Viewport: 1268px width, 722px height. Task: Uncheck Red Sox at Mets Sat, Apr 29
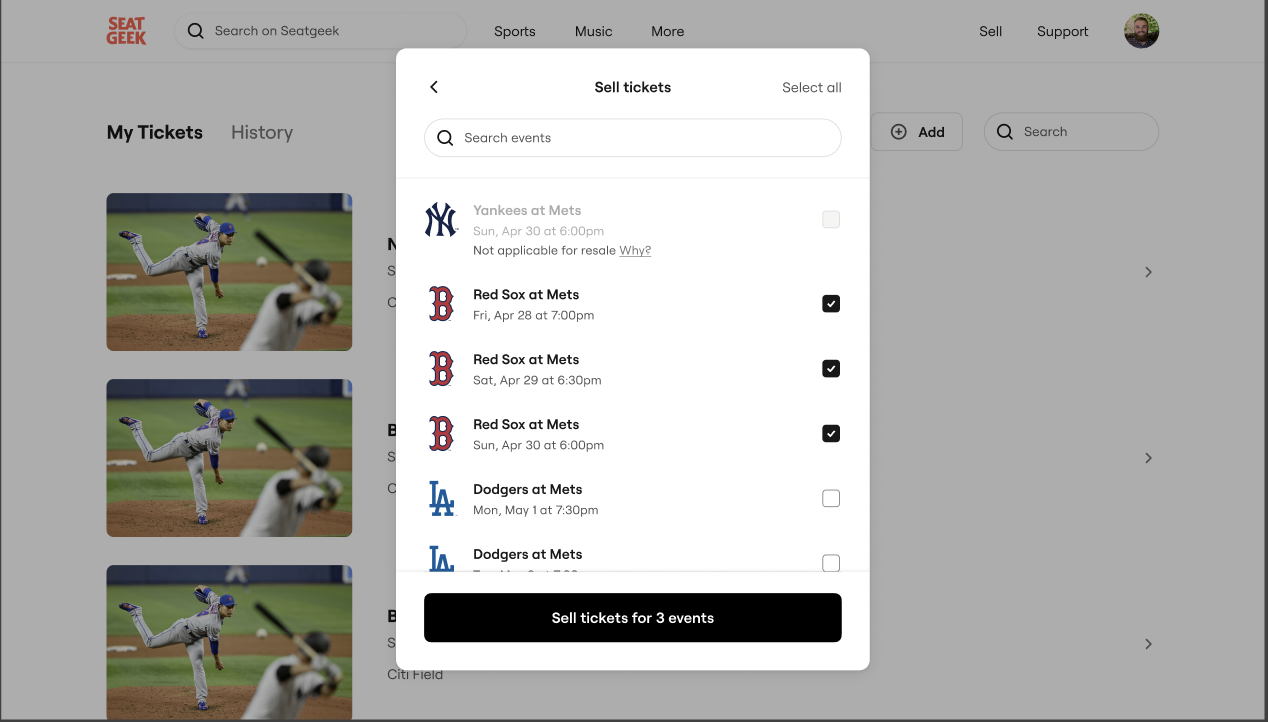[831, 369]
